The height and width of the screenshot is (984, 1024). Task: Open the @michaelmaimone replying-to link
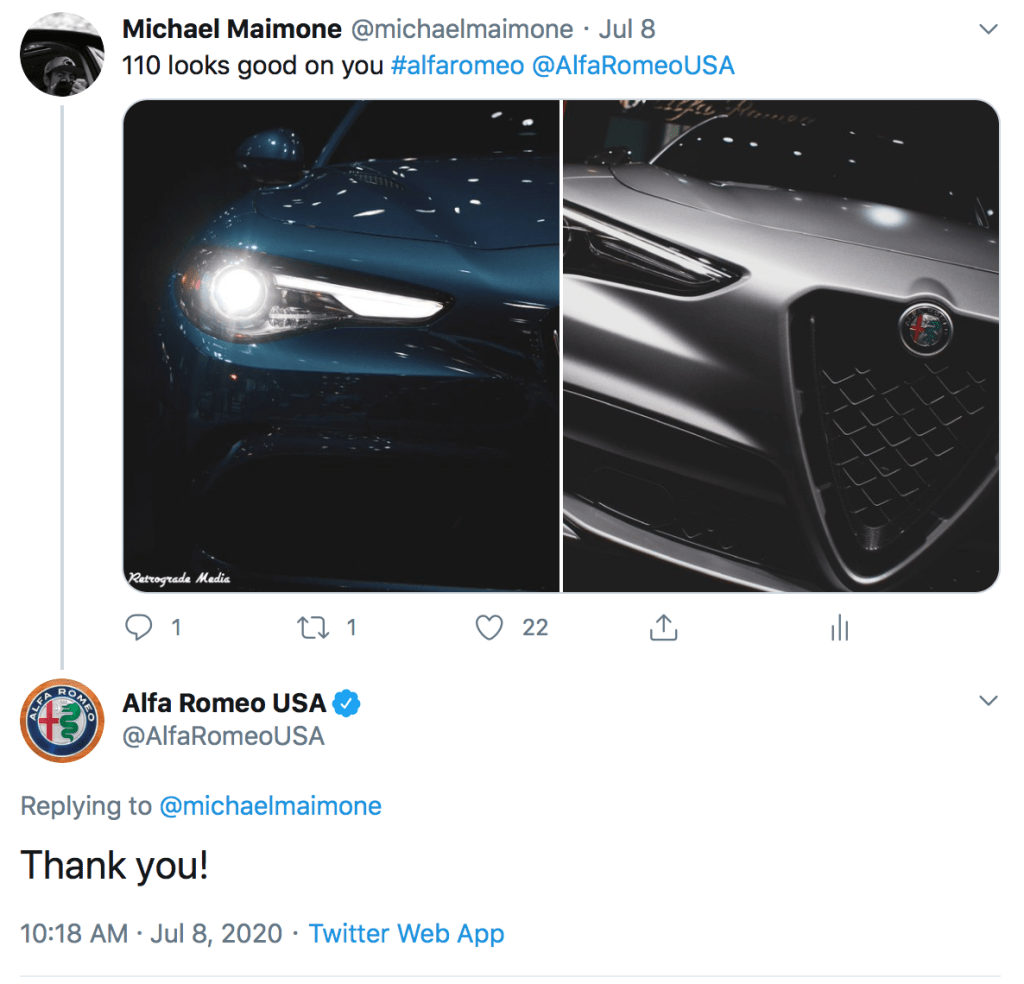pos(270,806)
